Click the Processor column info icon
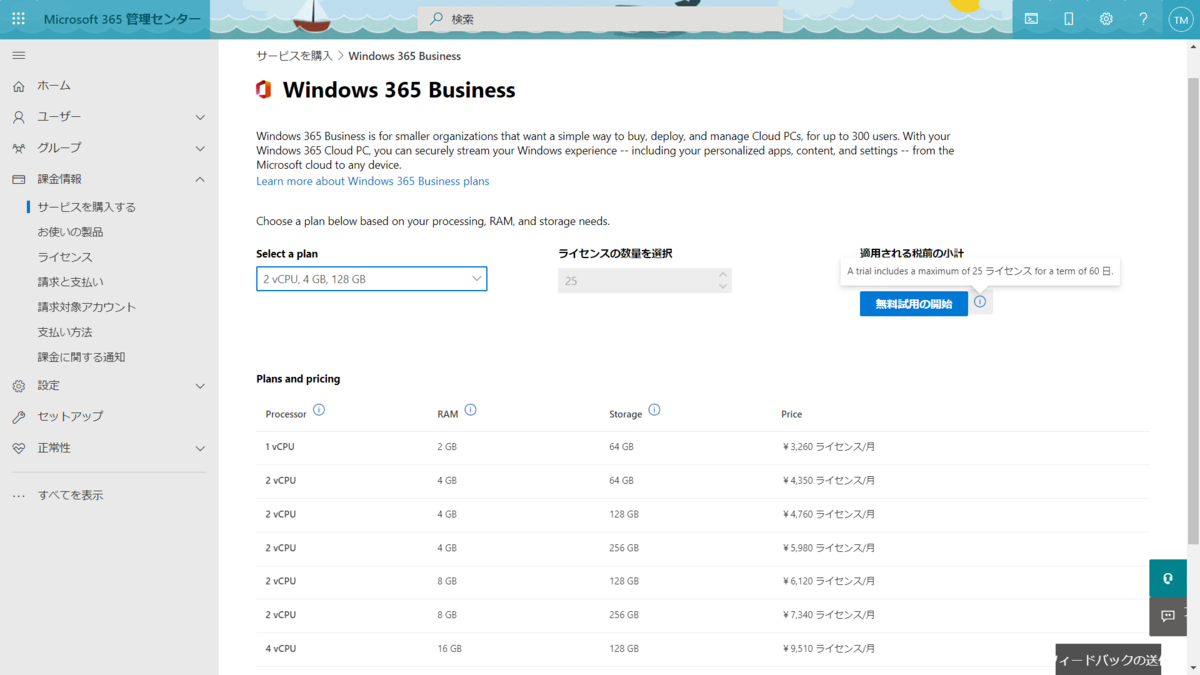The image size is (1200, 675). tap(319, 410)
